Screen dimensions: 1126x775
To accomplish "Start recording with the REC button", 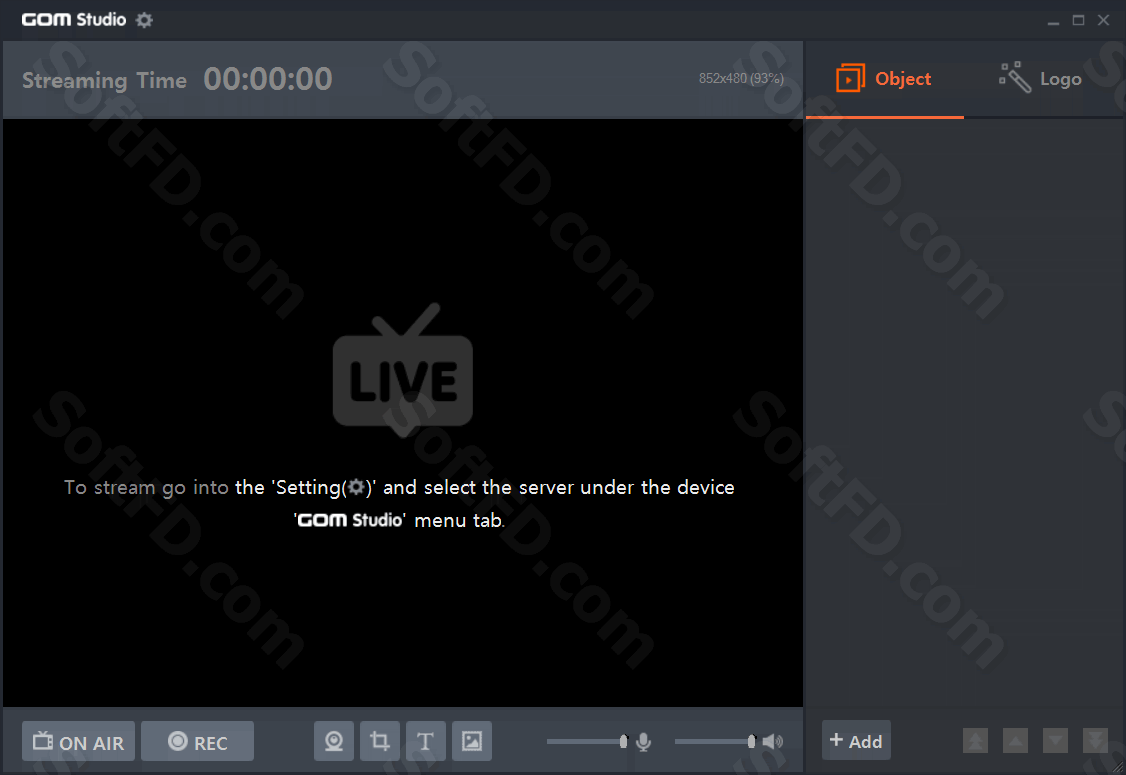I will 197,741.
